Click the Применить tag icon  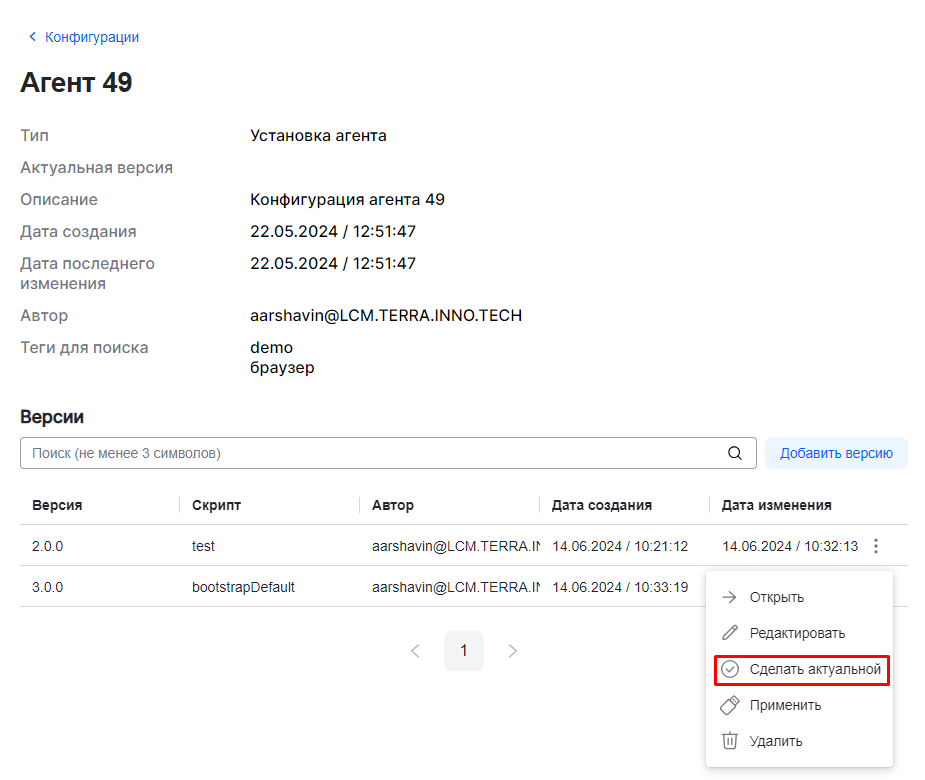pos(730,705)
